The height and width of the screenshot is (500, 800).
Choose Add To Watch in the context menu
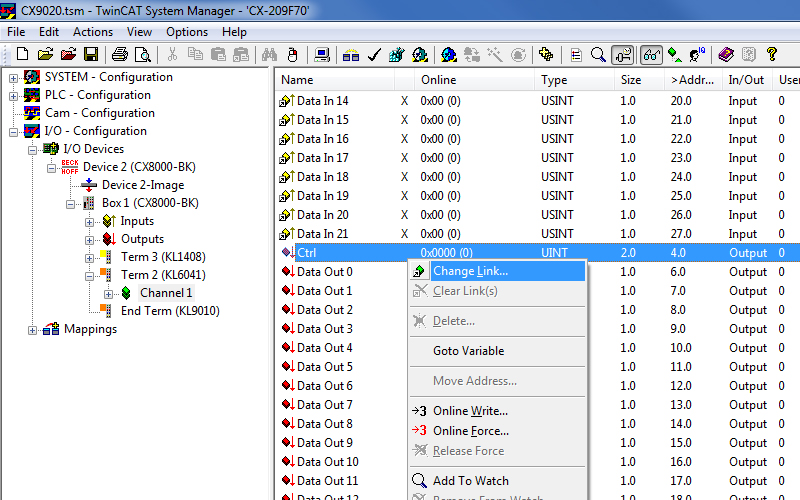coord(497,481)
